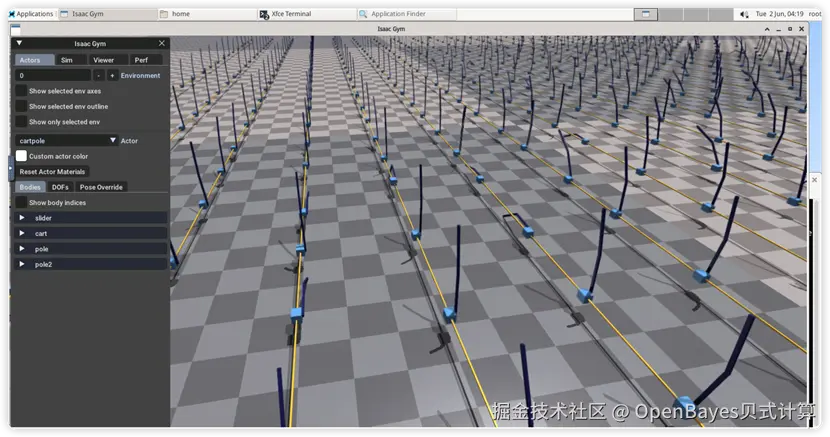The height and width of the screenshot is (437, 830).
Task: Click the panel collapse handle on left edge
Action: tap(10, 170)
